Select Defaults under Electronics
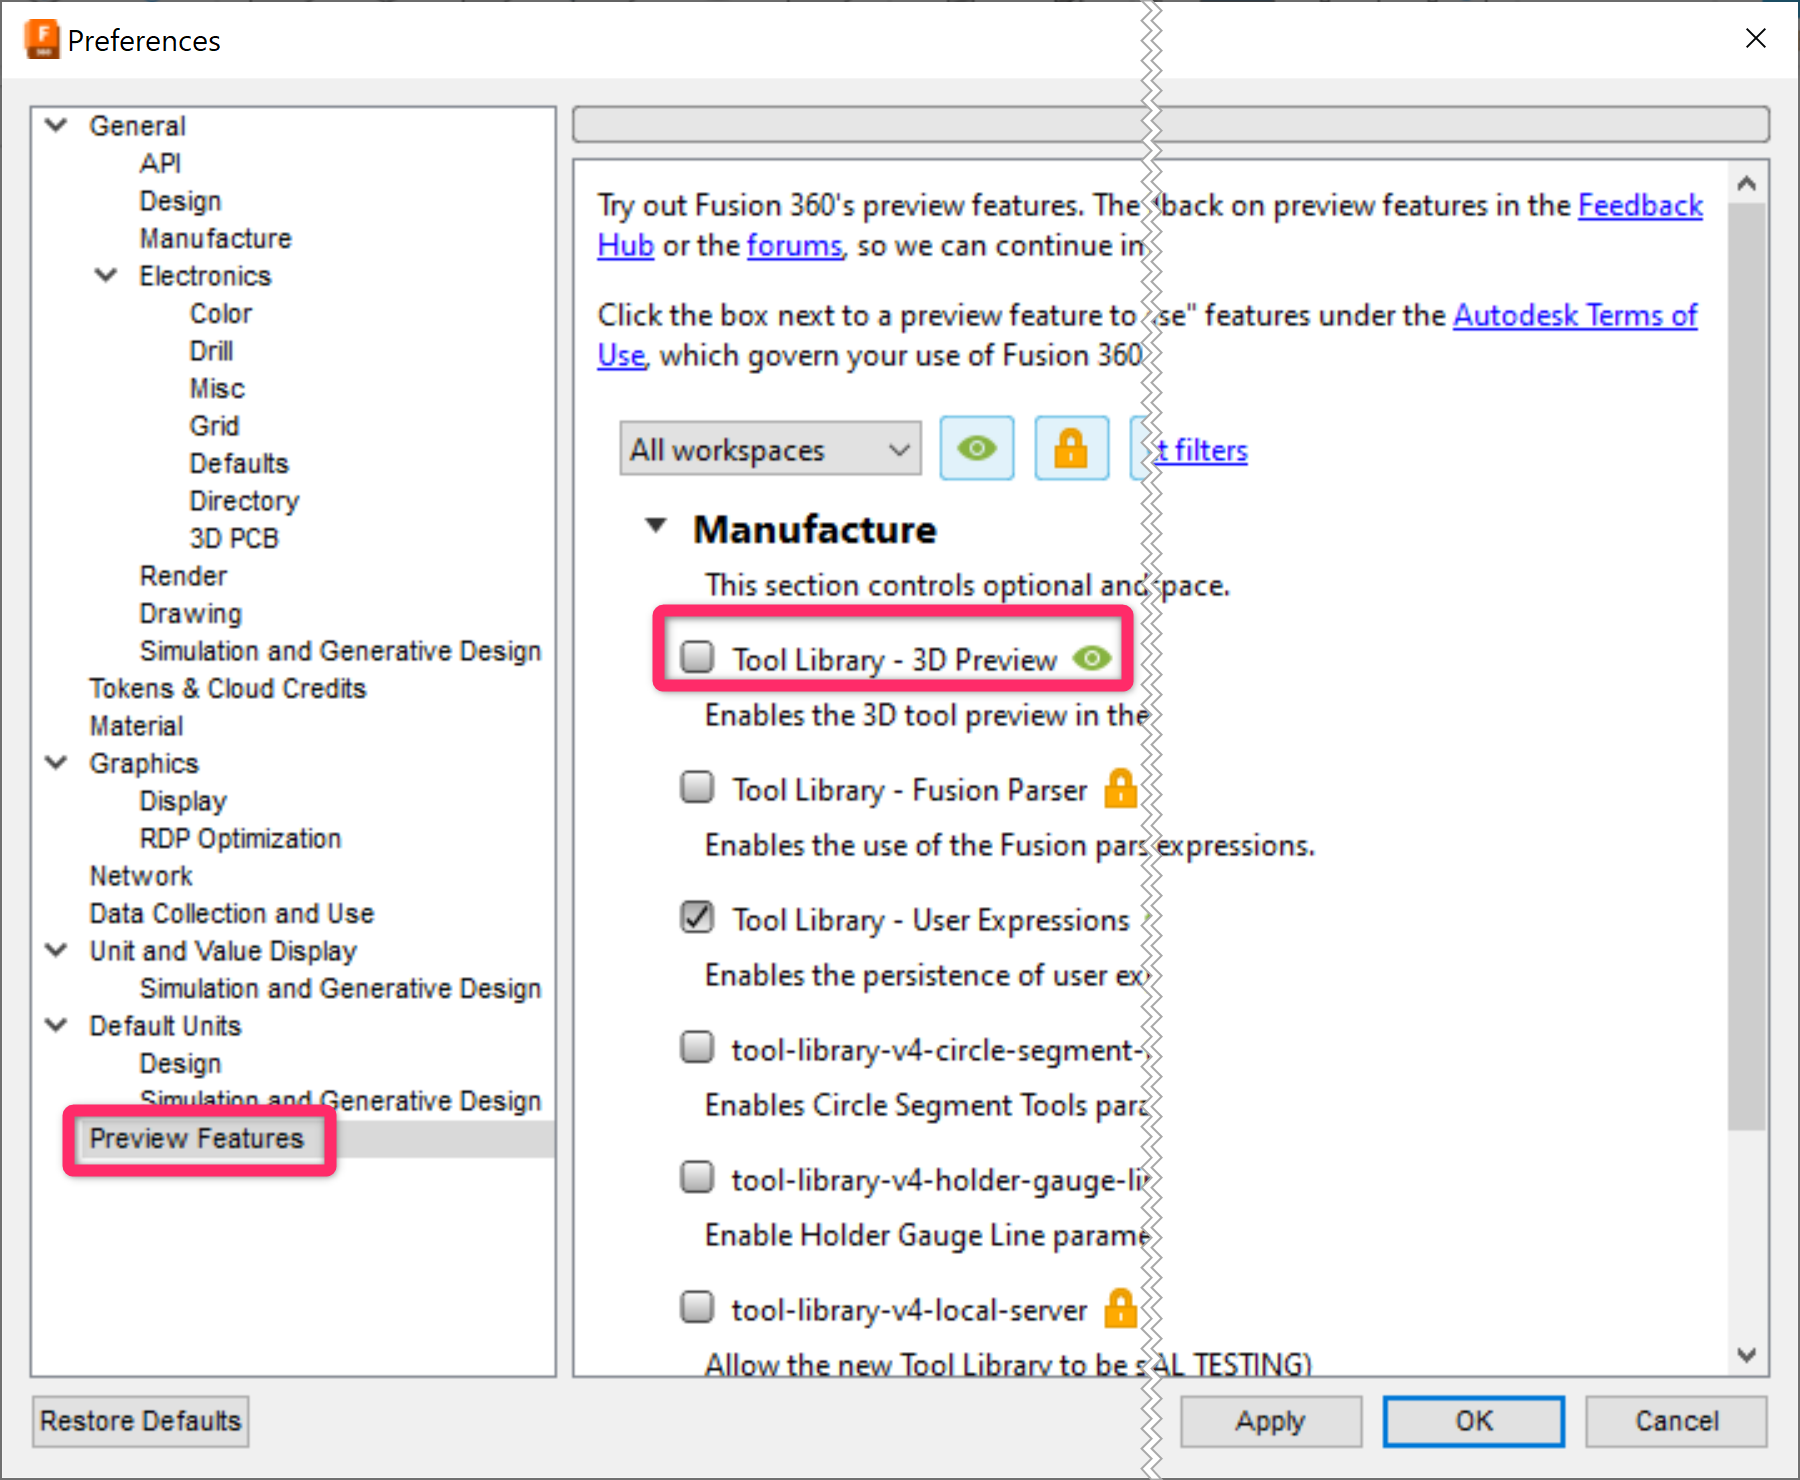Viewport: 1800px width, 1480px height. coord(239,463)
